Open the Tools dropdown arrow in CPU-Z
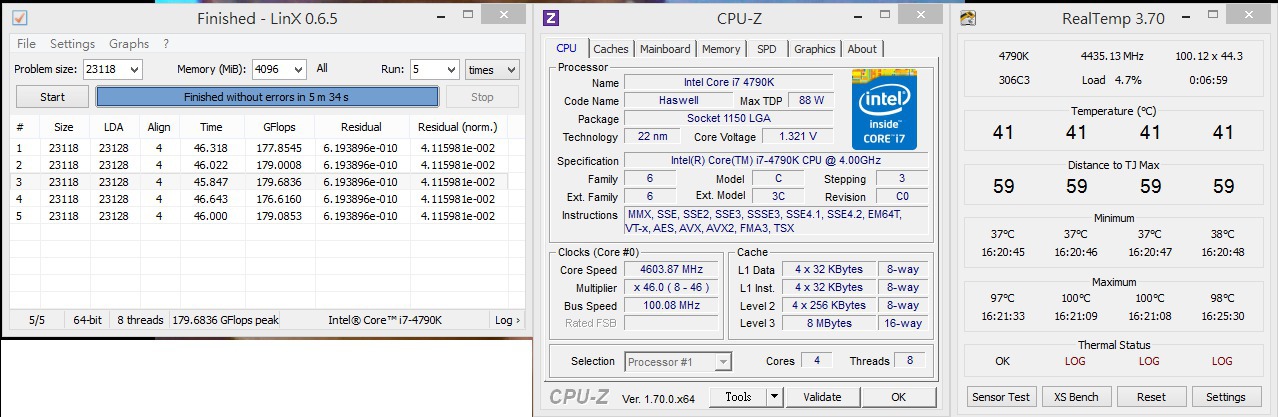 (x=775, y=397)
